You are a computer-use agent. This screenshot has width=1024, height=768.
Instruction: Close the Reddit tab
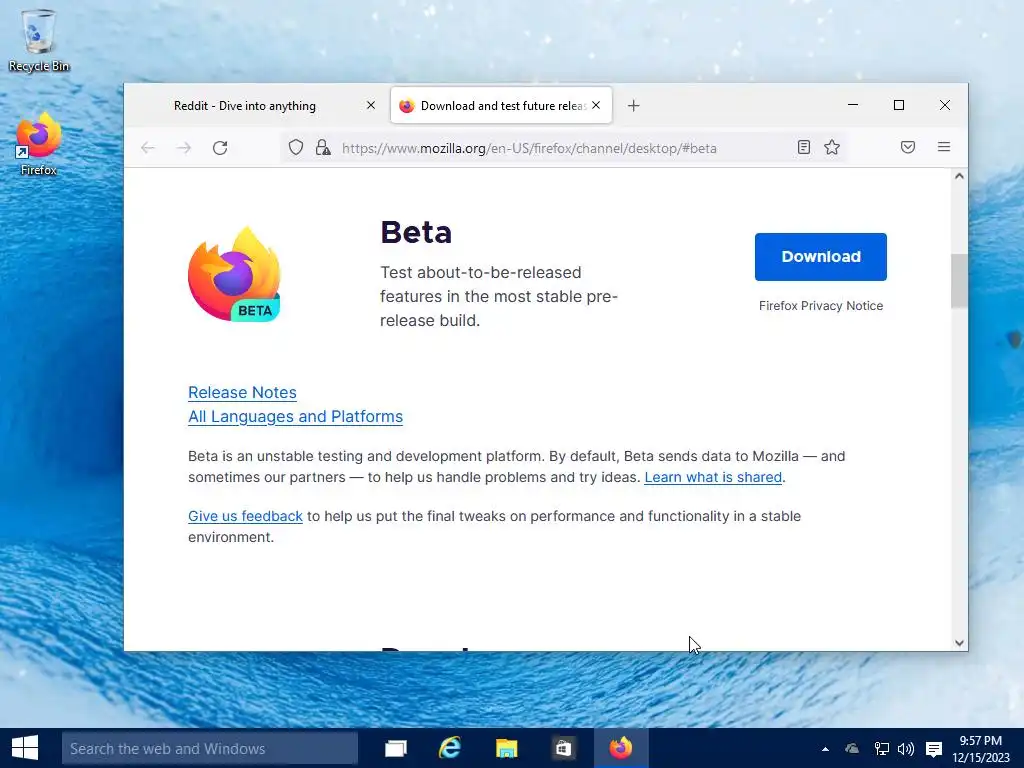371,105
